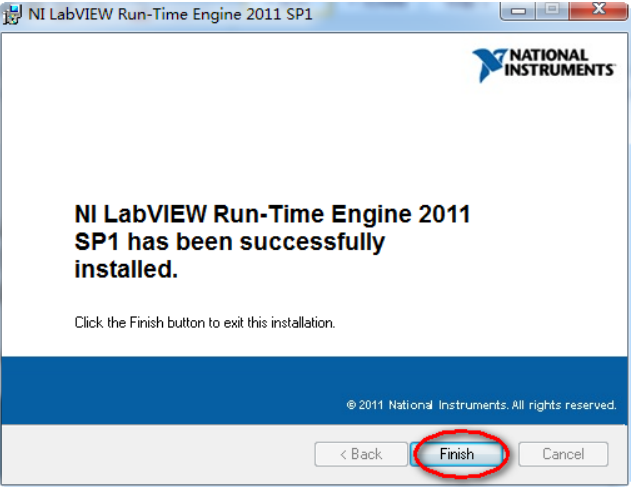
Task: Click the greyed-out Cancel button
Action: point(563,454)
